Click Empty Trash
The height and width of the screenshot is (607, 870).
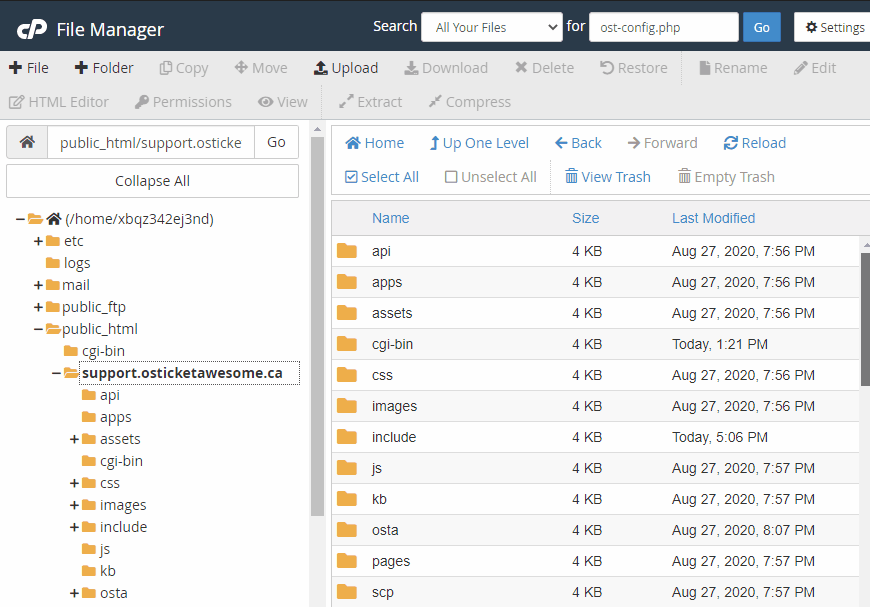point(726,177)
